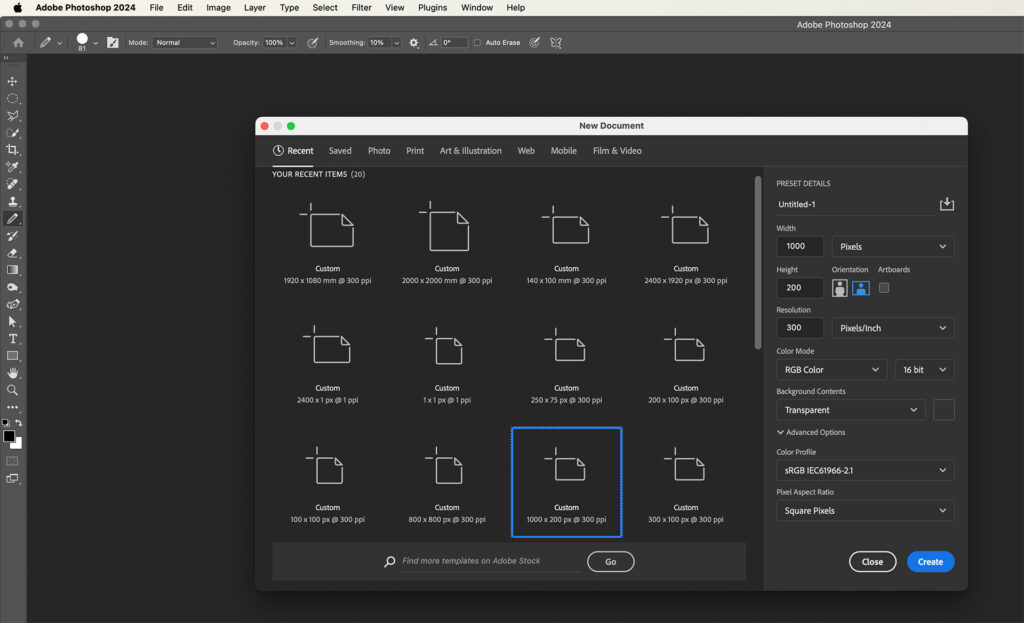
Task: Change units via the Pixels dropdown
Action: tap(892, 246)
